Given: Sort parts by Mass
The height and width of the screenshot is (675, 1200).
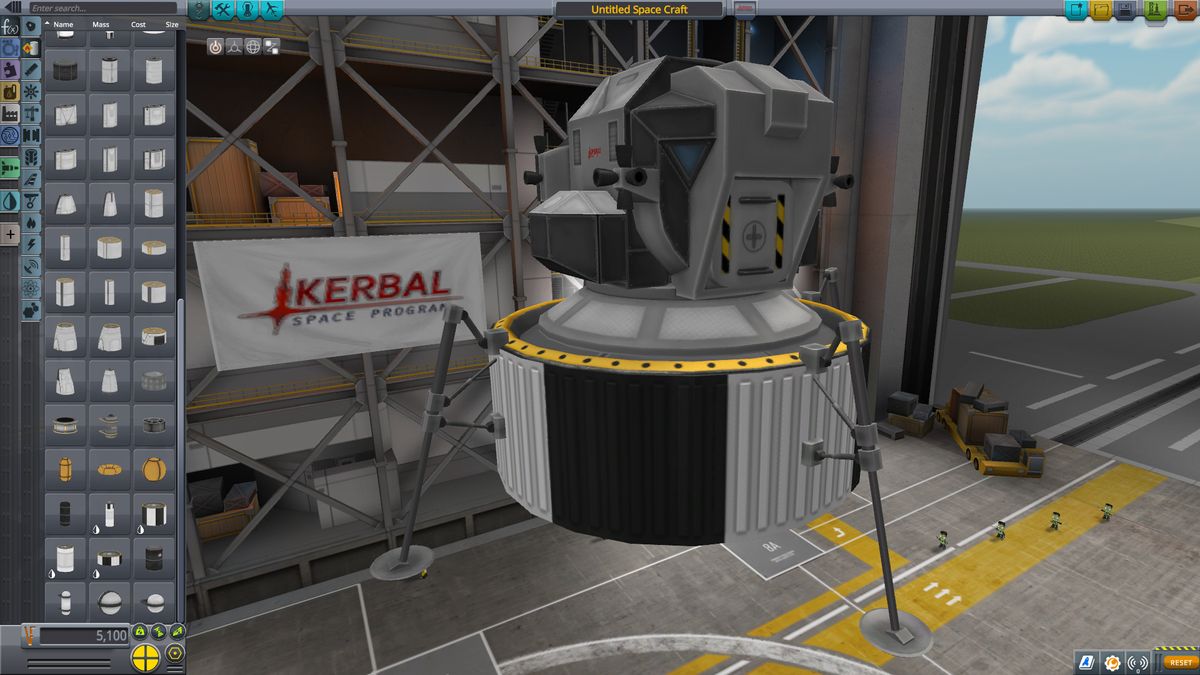Looking at the screenshot, I should 101,24.
